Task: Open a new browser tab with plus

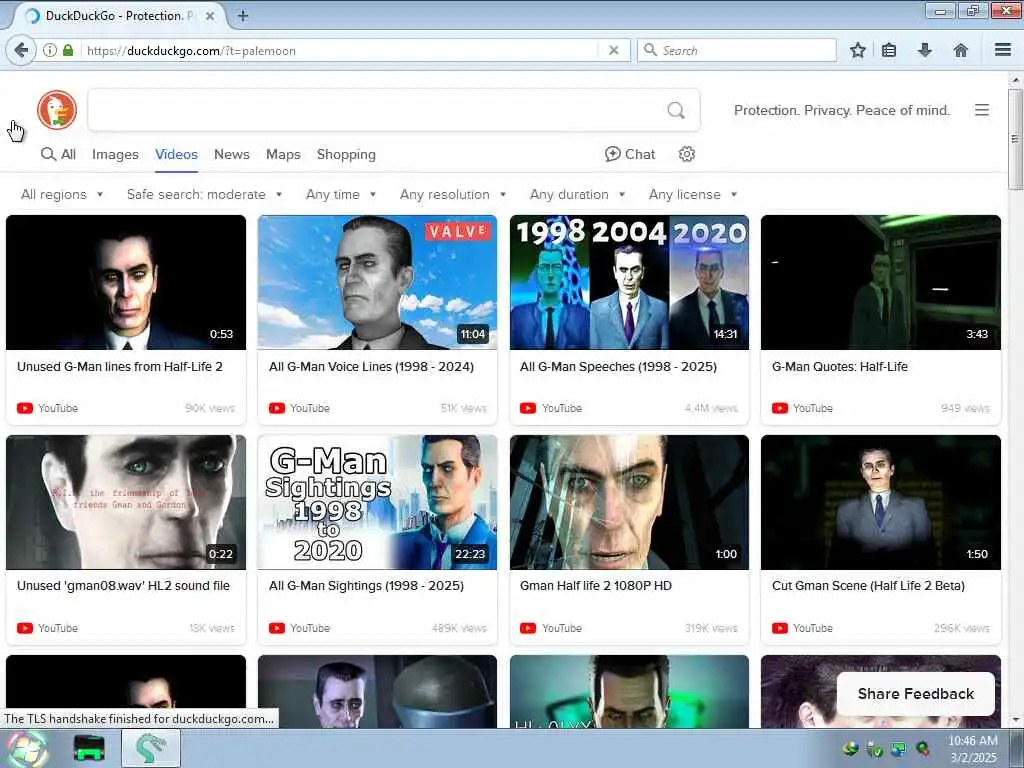Action: click(242, 16)
